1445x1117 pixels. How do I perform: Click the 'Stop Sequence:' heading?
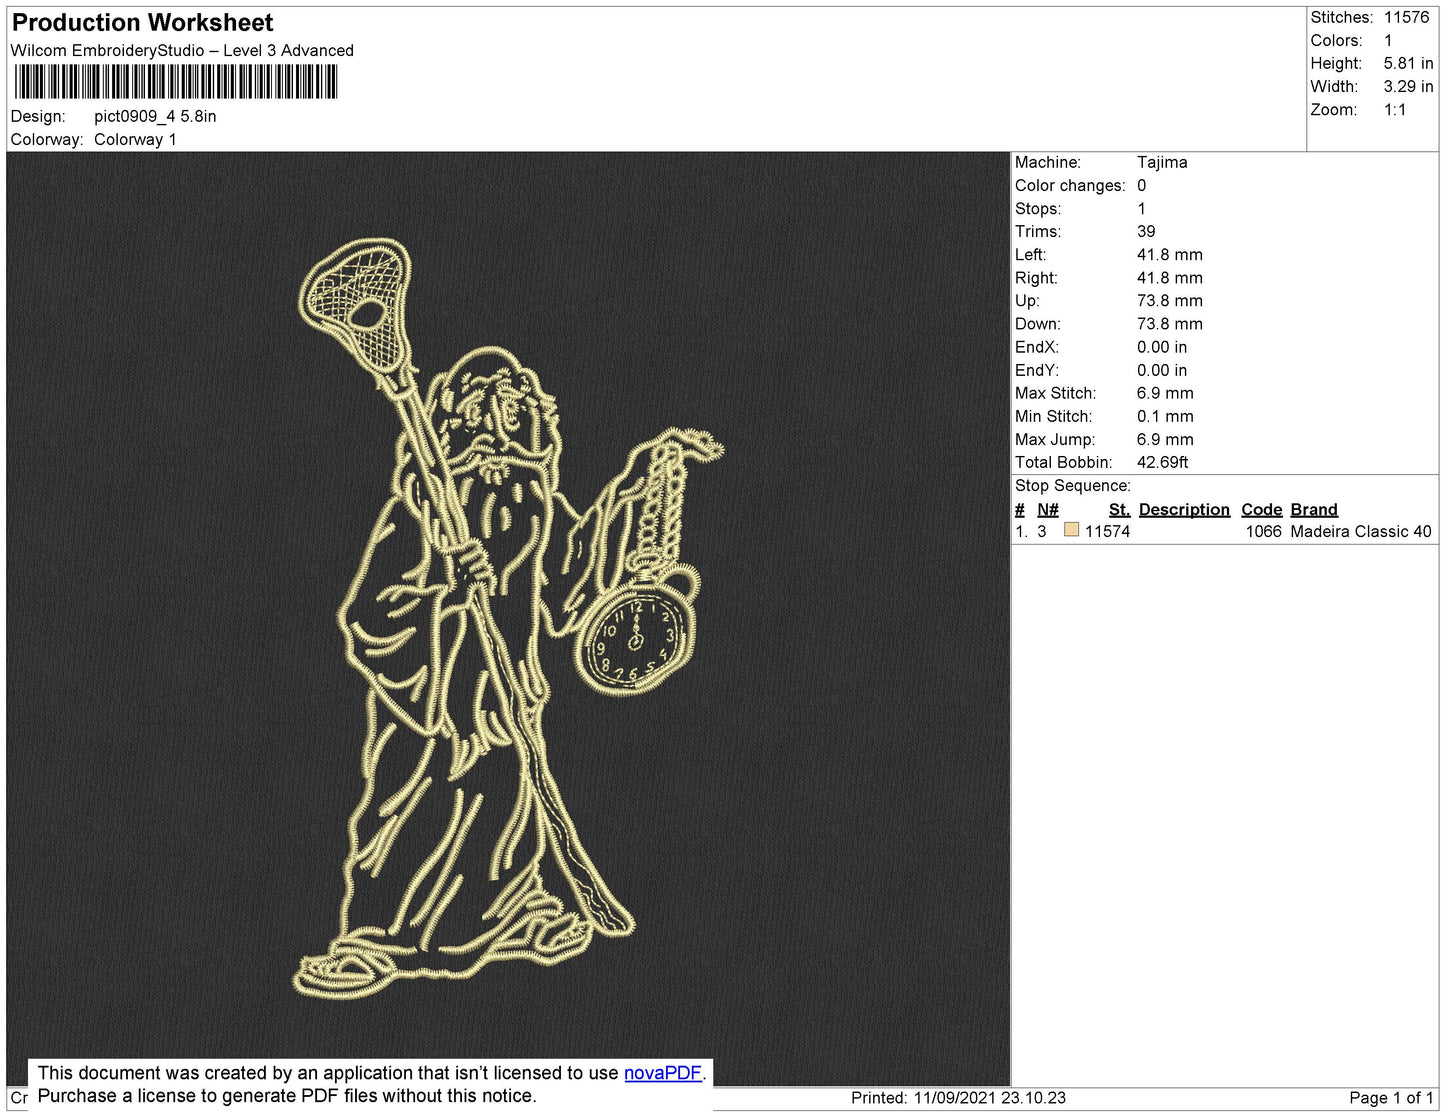pos(1073,485)
